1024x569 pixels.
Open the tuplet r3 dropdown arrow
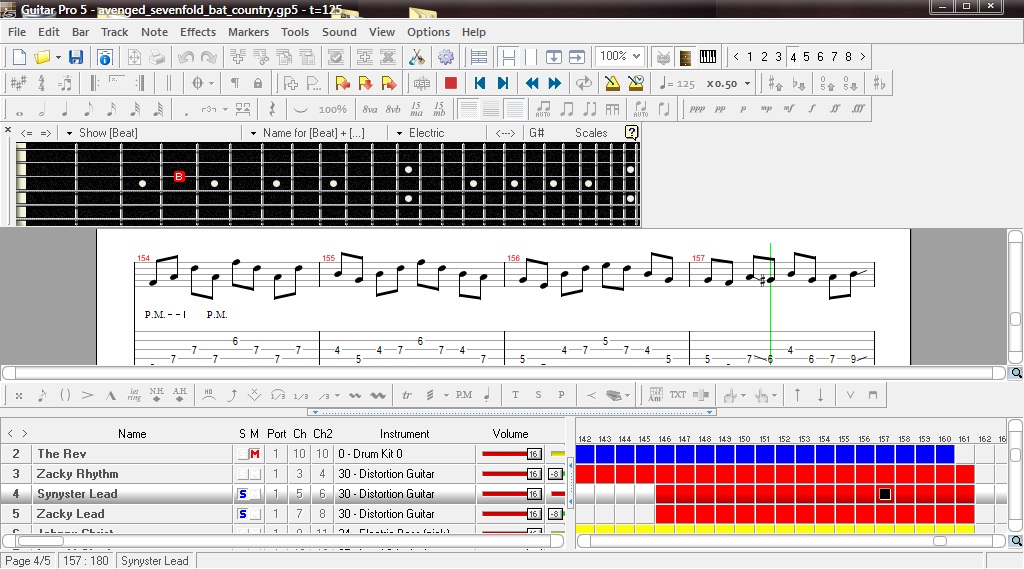[225, 110]
